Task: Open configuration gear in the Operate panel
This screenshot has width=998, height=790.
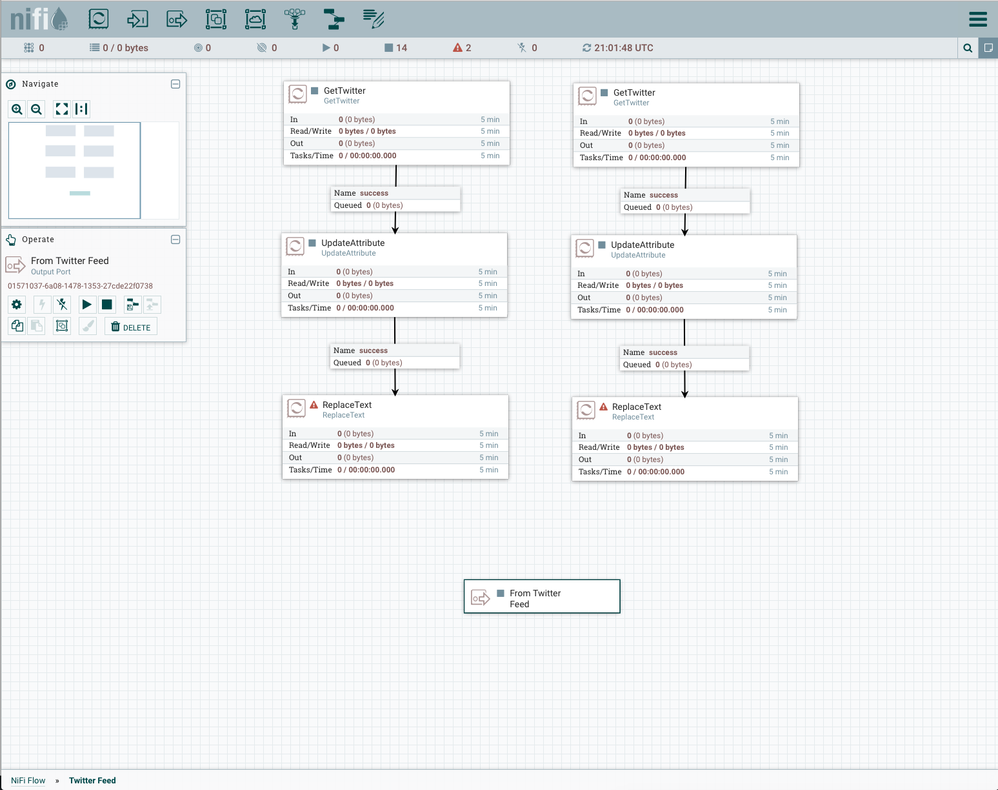Action: (x=16, y=304)
